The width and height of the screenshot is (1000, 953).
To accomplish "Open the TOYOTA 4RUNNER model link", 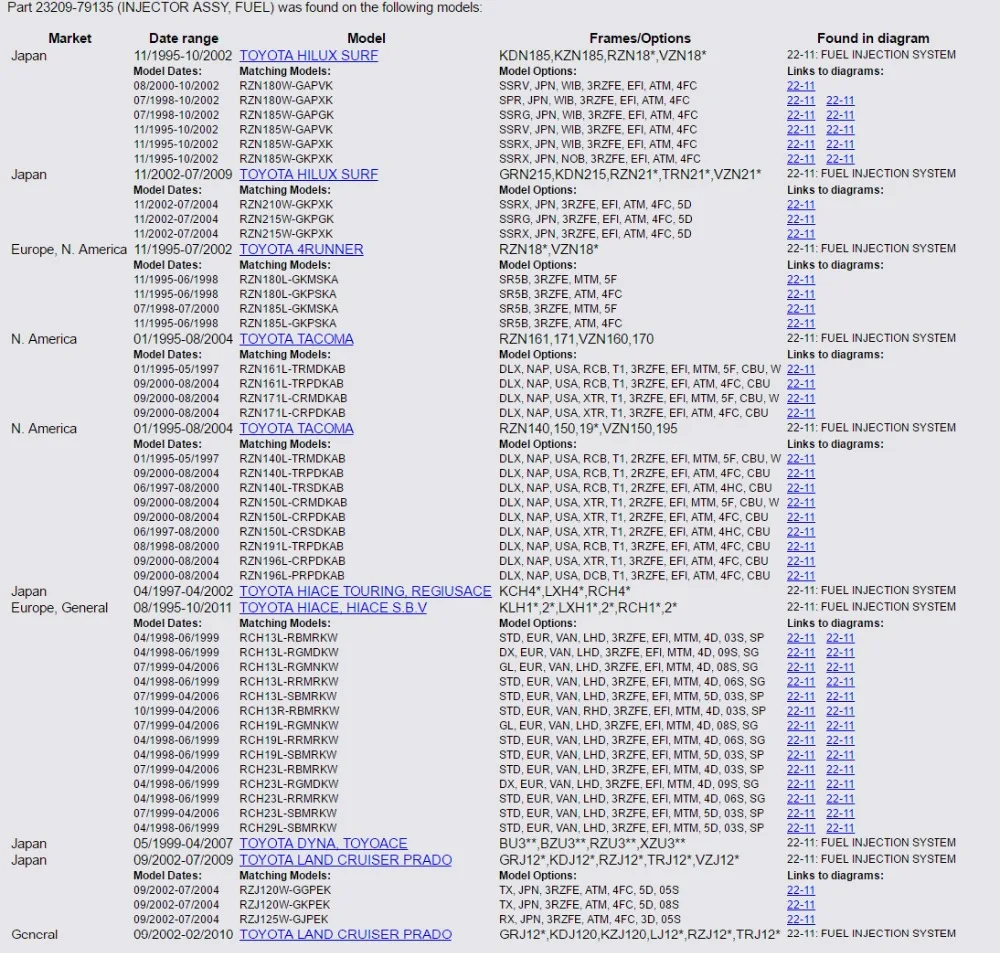I will [301, 249].
